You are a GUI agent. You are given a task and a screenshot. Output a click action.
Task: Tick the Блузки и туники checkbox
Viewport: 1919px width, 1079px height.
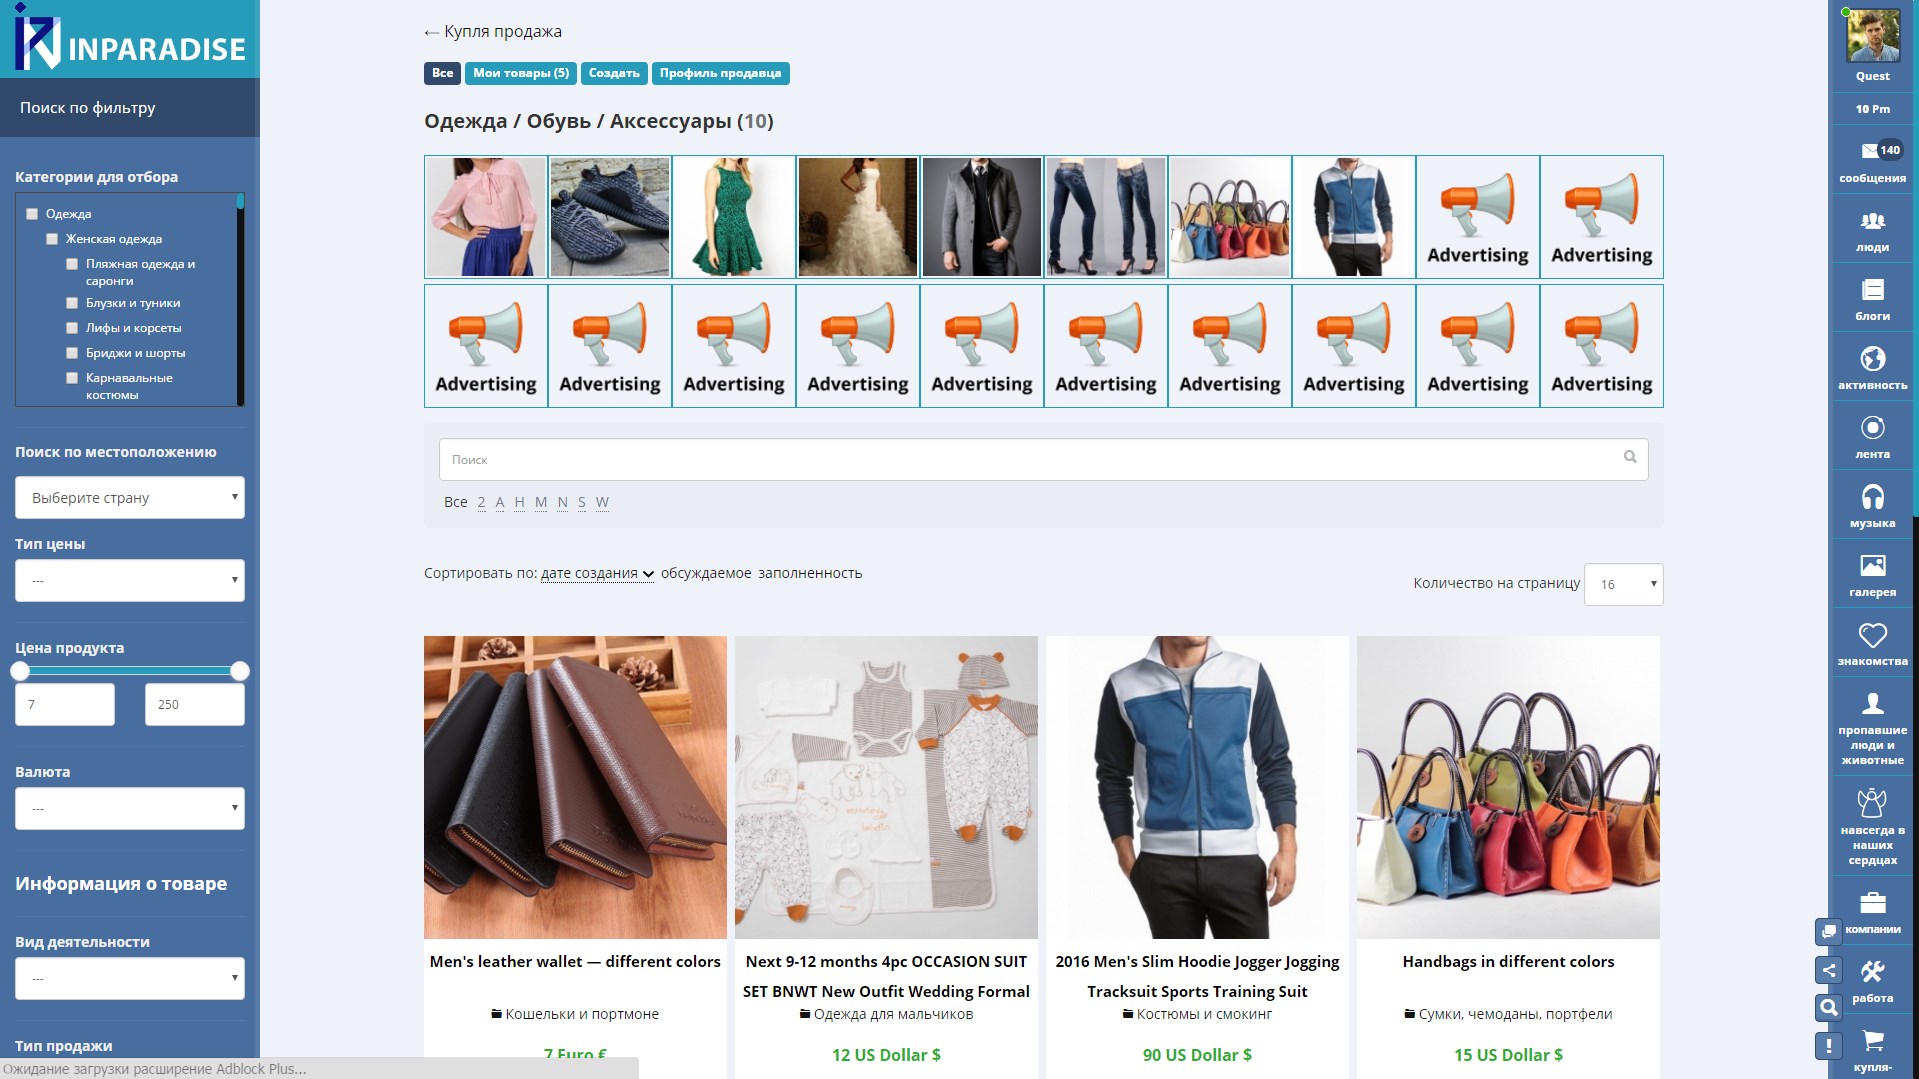72,303
